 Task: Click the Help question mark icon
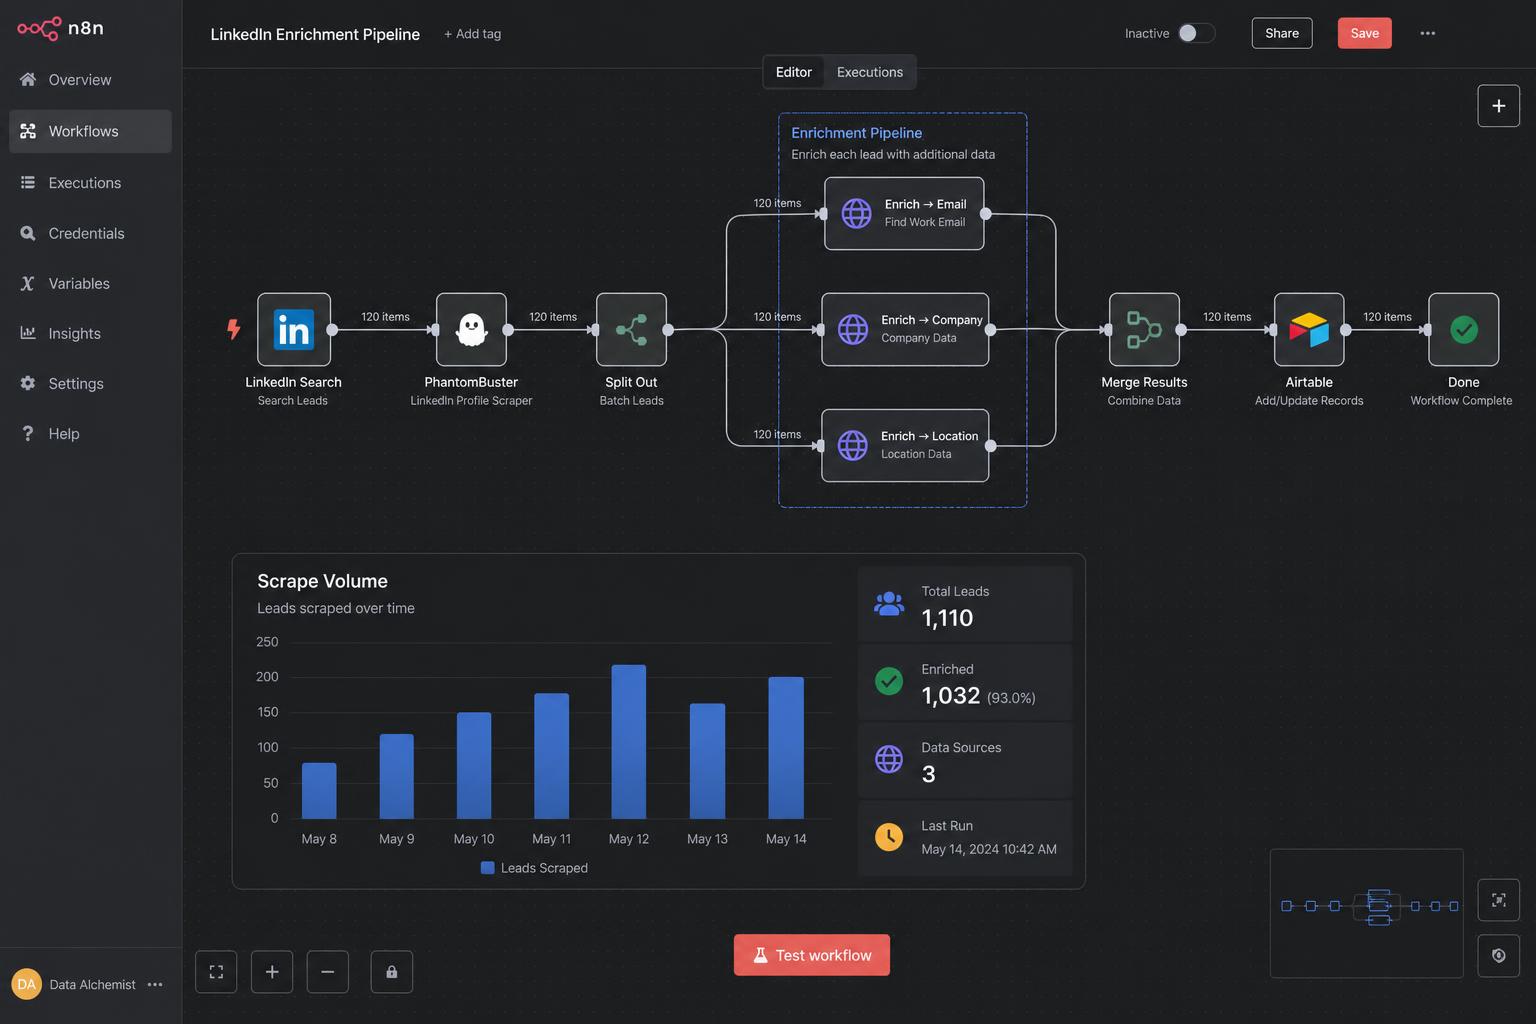[x=28, y=433]
